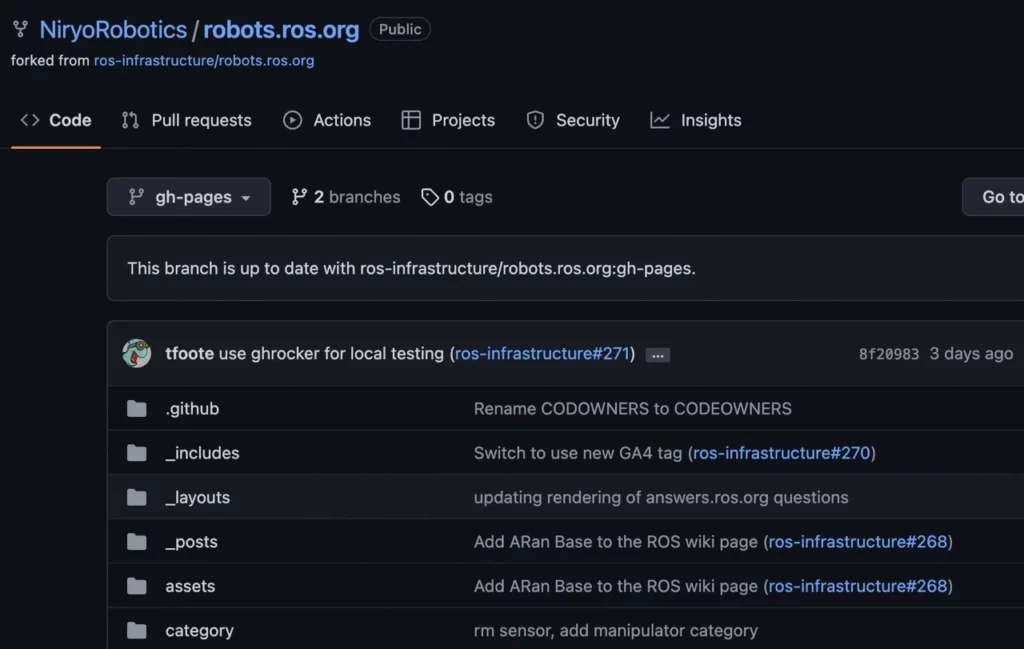View the 2 branches list

(x=346, y=197)
